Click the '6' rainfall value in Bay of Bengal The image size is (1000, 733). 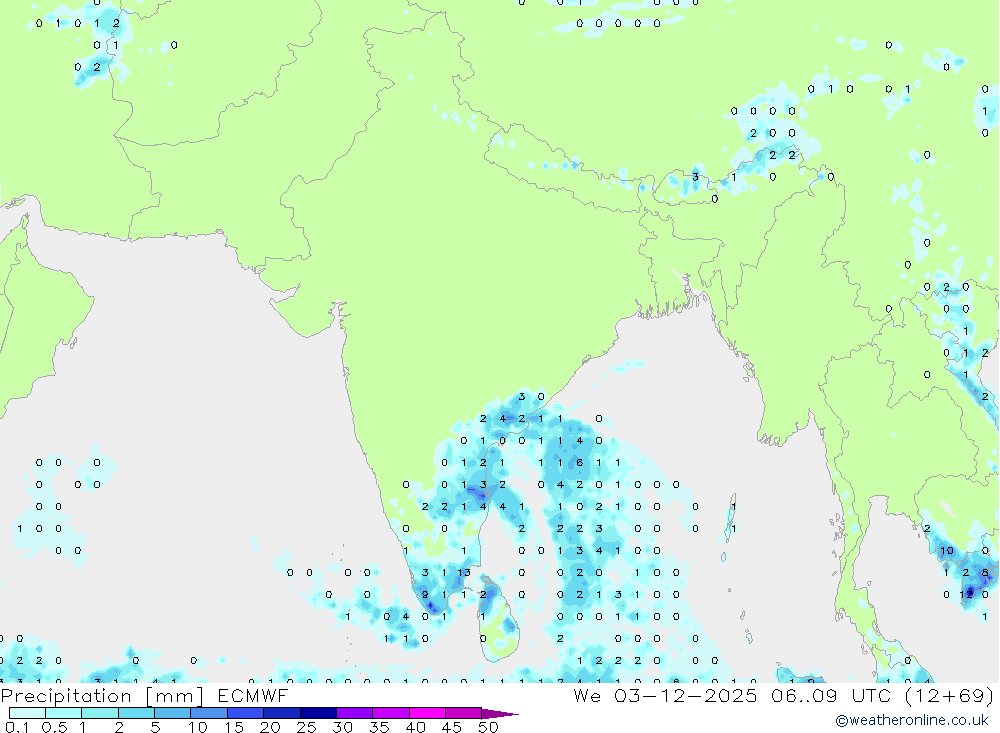tap(579, 463)
